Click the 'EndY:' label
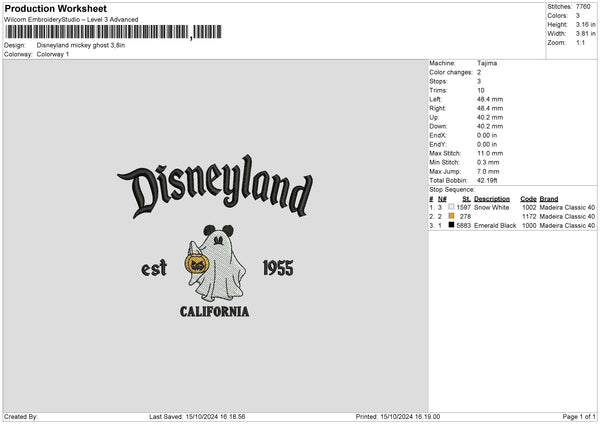The height and width of the screenshot is (424, 600). (x=438, y=144)
